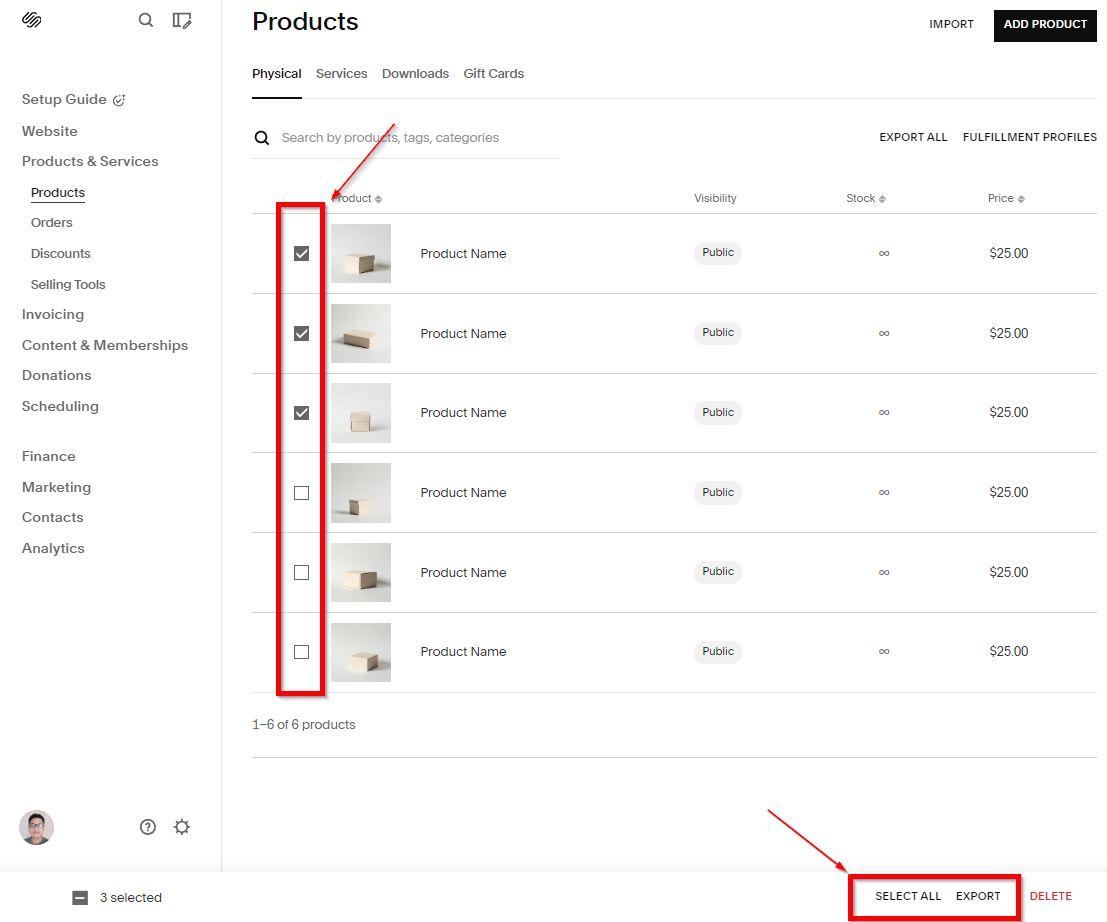Viewport: 1107px width, 922px height.
Task: Click the 1–6 of 6 products text
Action: pos(304,725)
